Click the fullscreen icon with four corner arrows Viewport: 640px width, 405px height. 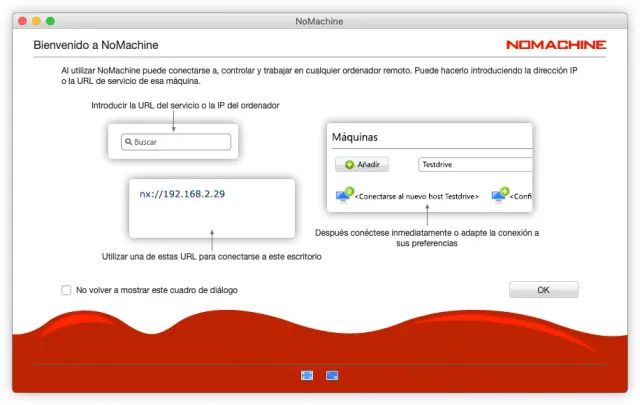pos(307,375)
